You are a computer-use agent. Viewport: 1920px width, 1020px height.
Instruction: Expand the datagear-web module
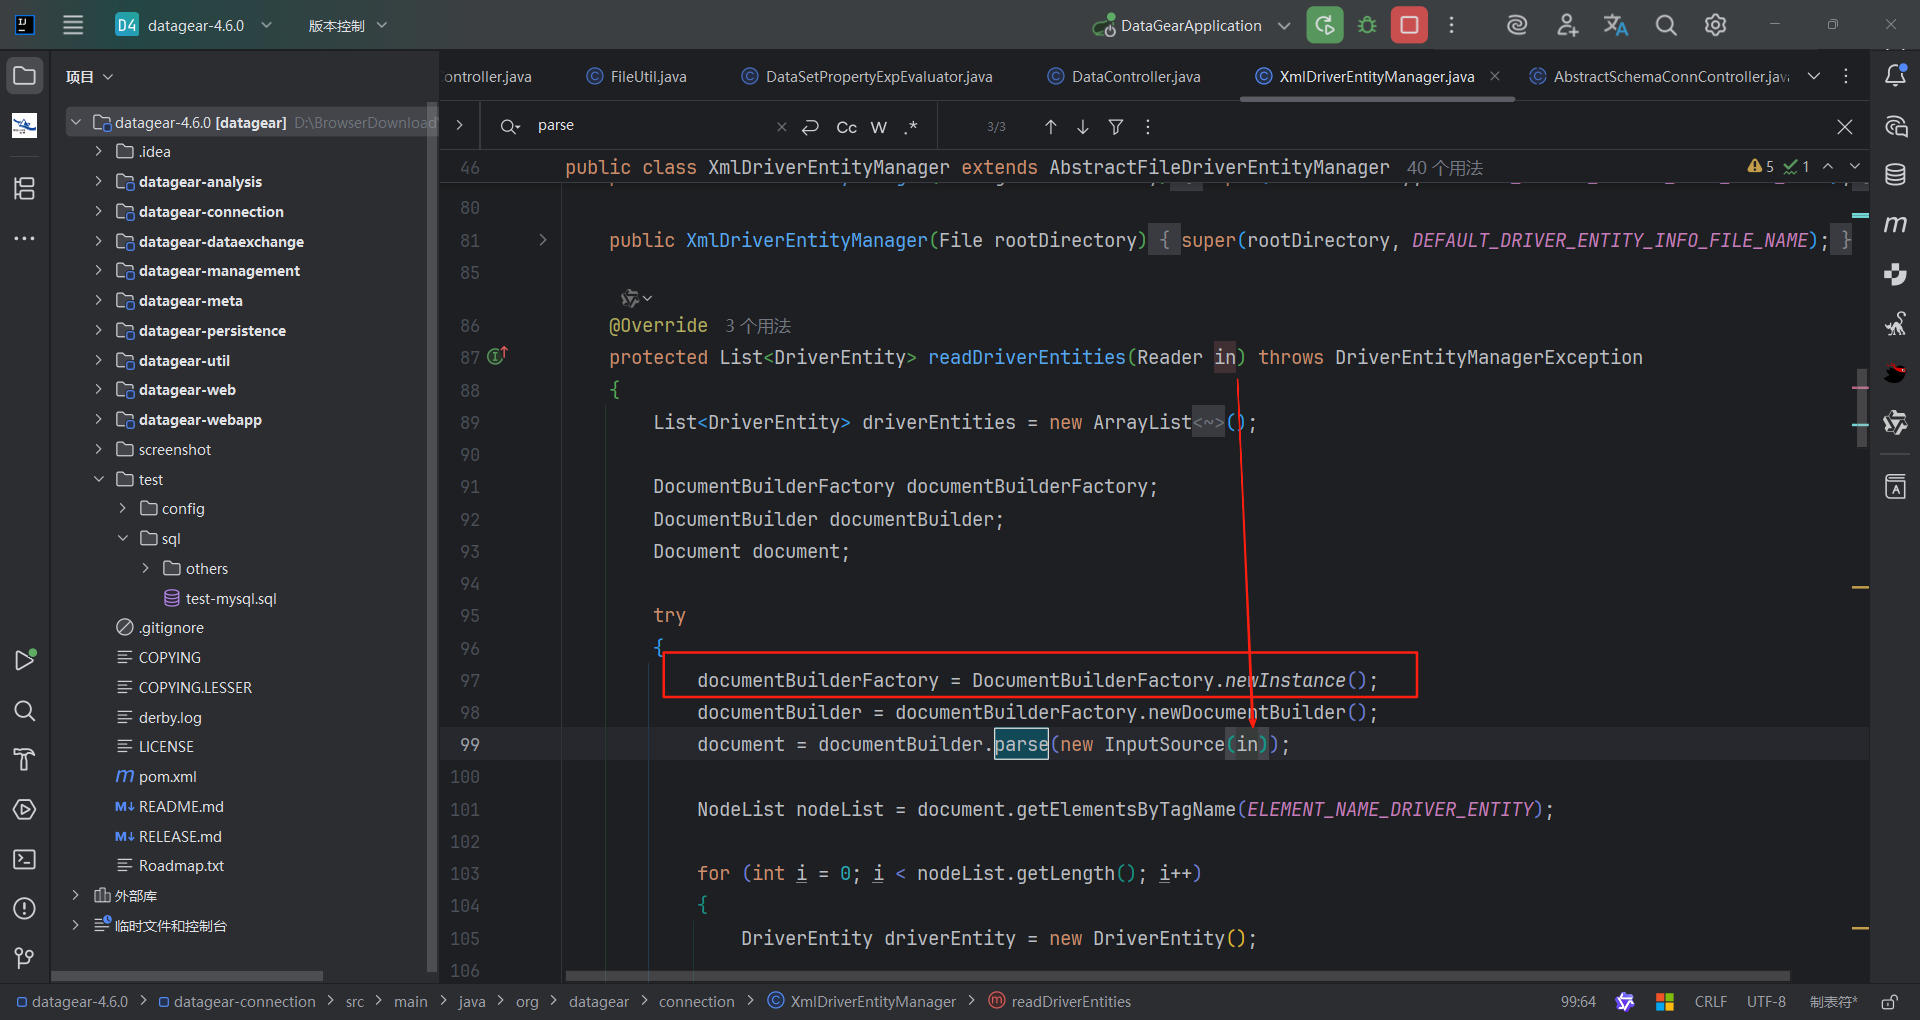tap(98, 390)
